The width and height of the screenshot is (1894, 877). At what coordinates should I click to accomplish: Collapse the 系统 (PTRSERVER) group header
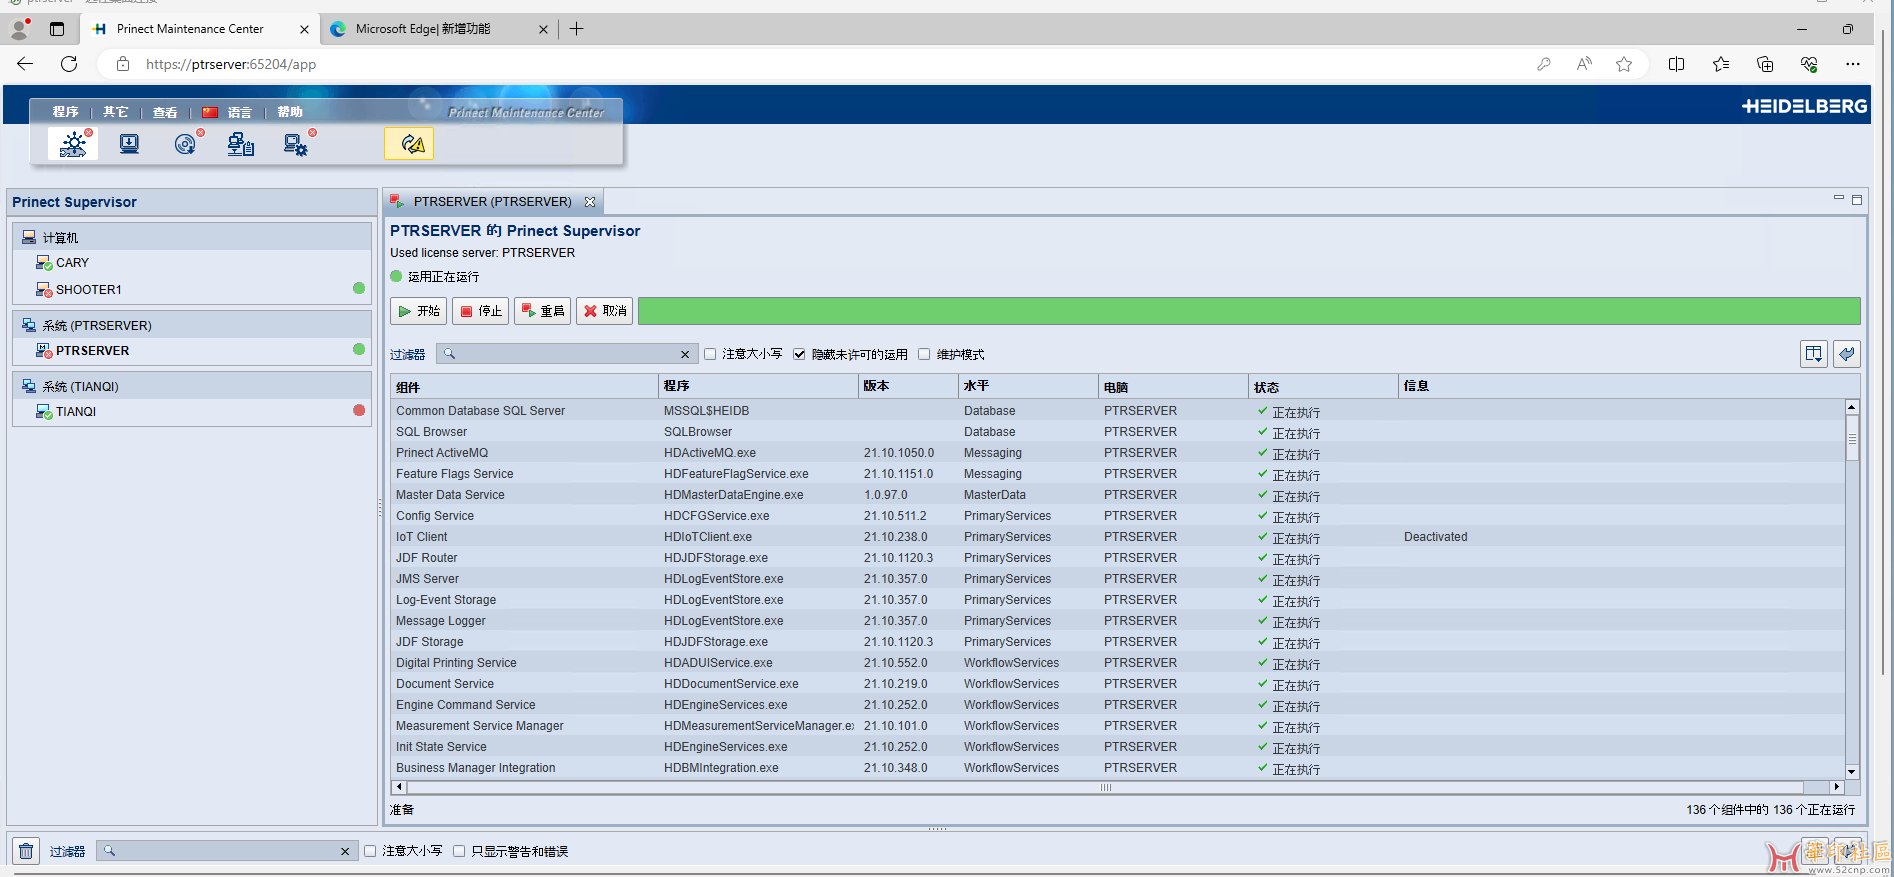click(192, 325)
